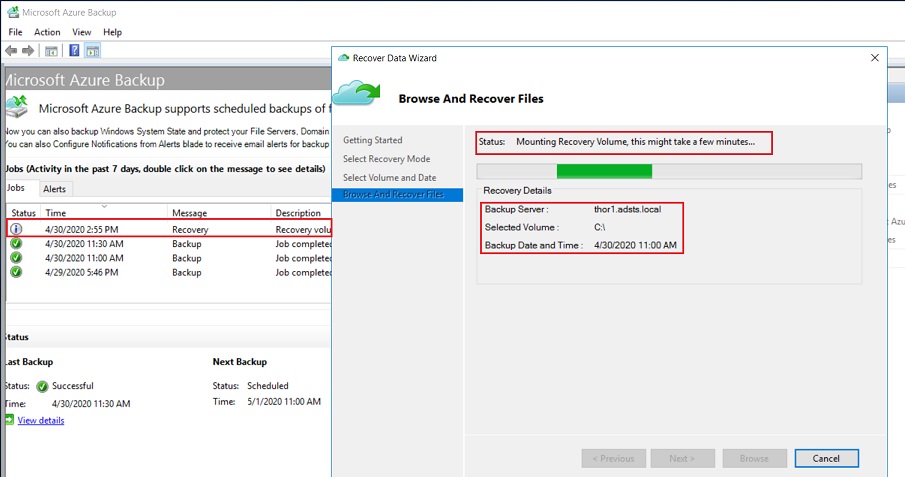Click the Azure Backup server header icon
Viewport: 905px width, 477px height.
coord(17,107)
